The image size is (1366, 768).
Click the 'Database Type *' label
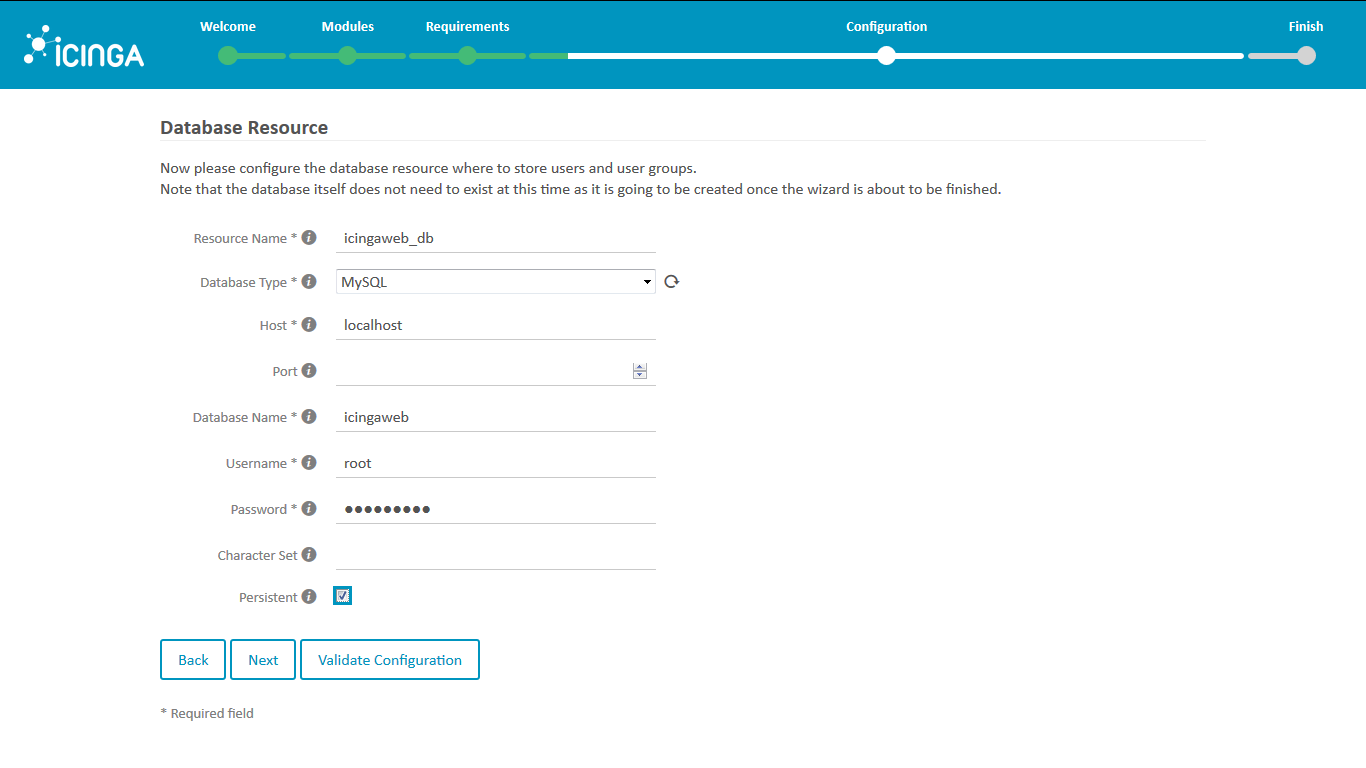(x=249, y=282)
